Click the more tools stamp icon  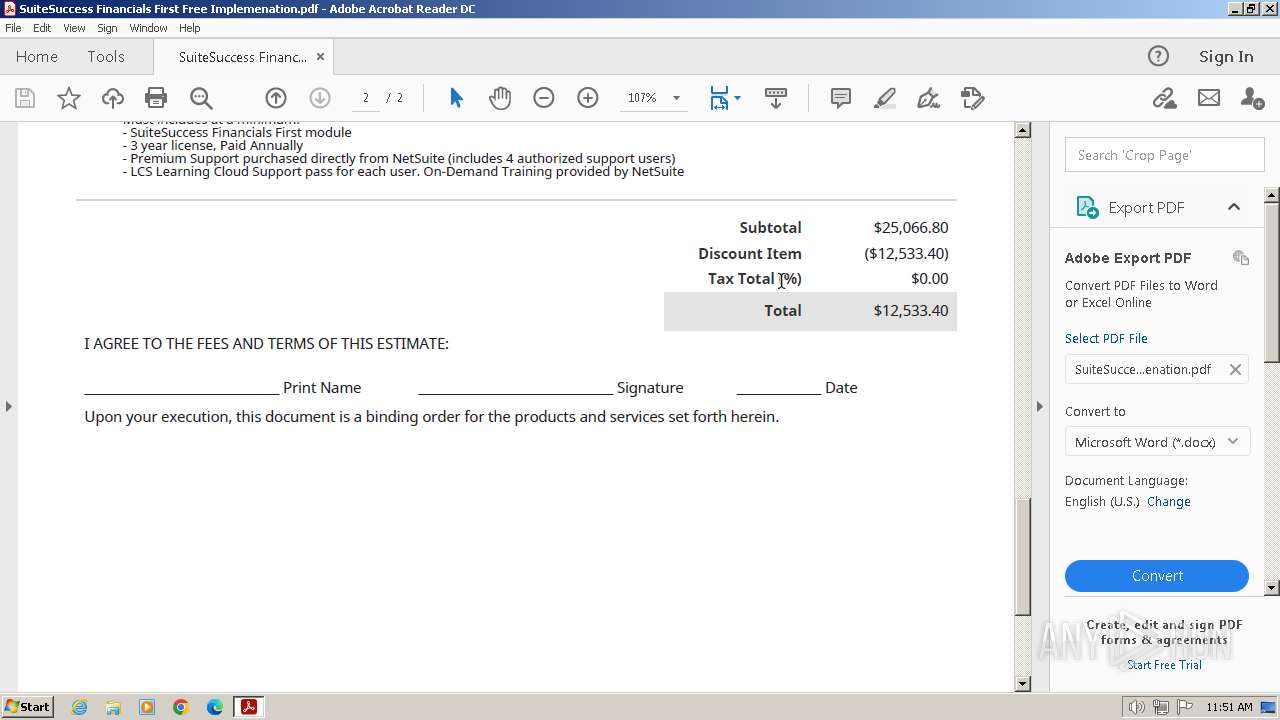click(x=973, y=98)
